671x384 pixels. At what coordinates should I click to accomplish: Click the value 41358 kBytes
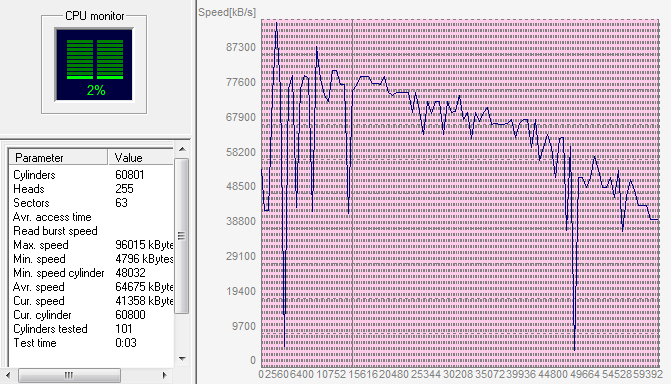coord(144,301)
